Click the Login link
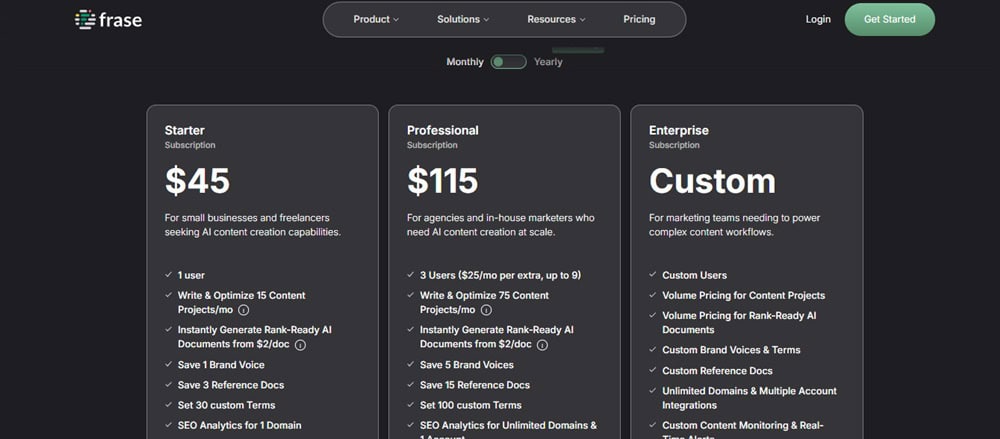Image resolution: width=1000 pixels, height=439 pixels. coord(818,19)
